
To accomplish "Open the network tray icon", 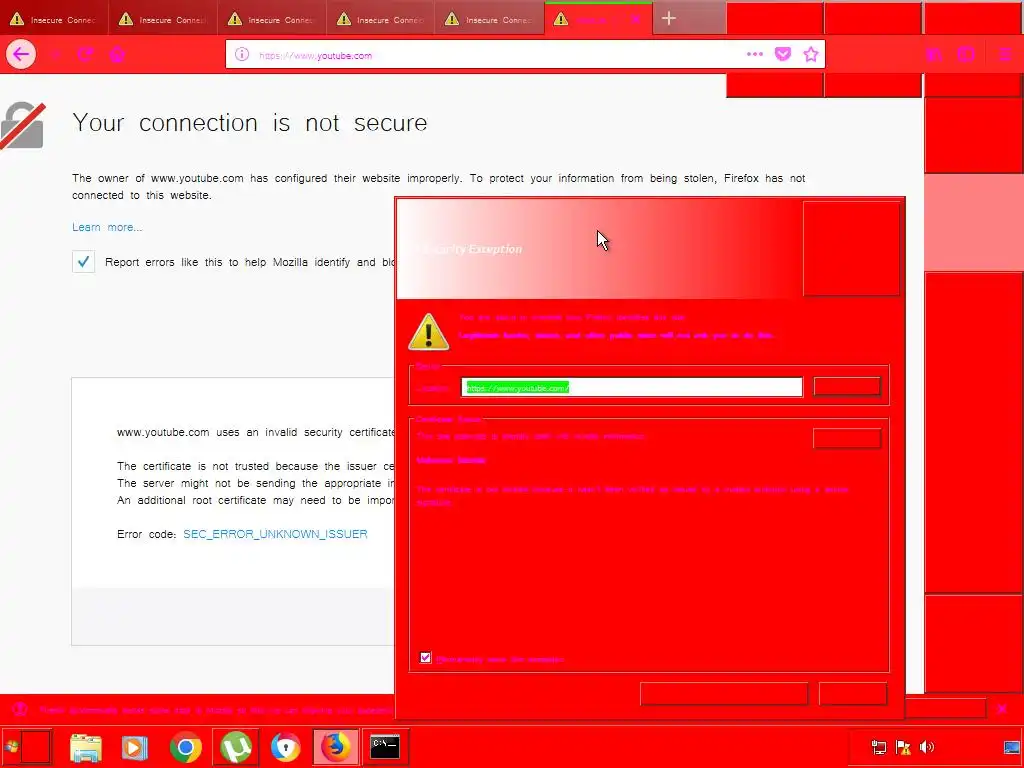I will [879, 748].
